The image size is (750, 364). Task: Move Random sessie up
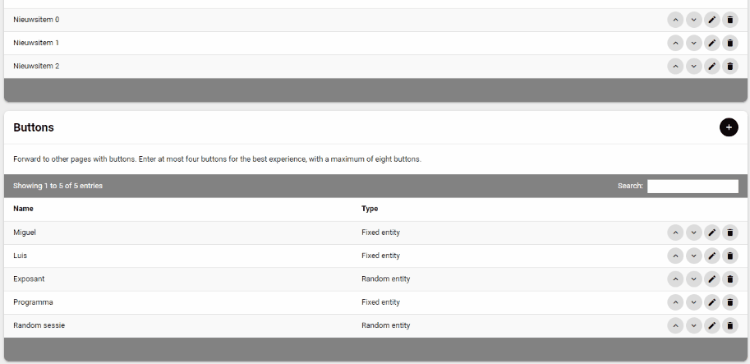click(675, 326)
